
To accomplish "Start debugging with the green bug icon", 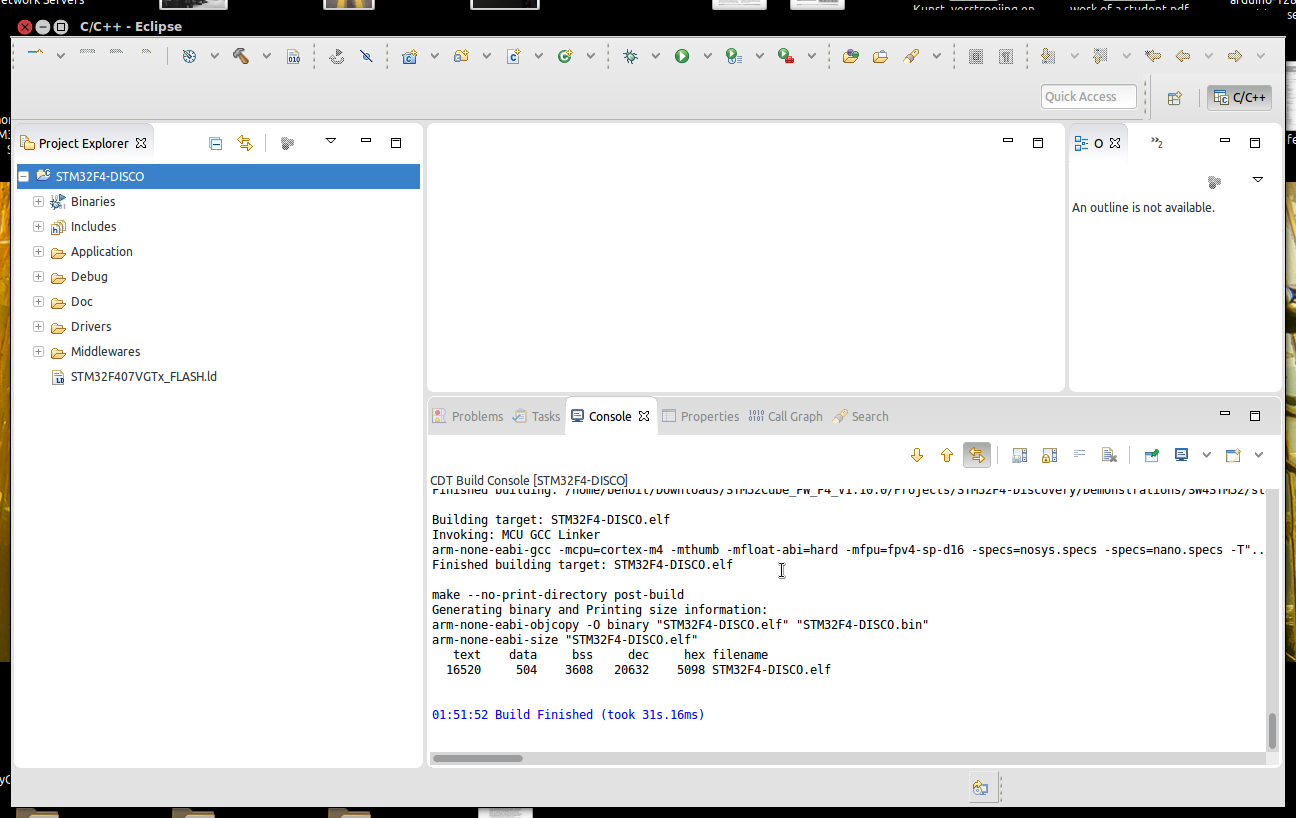I will 630,56.
